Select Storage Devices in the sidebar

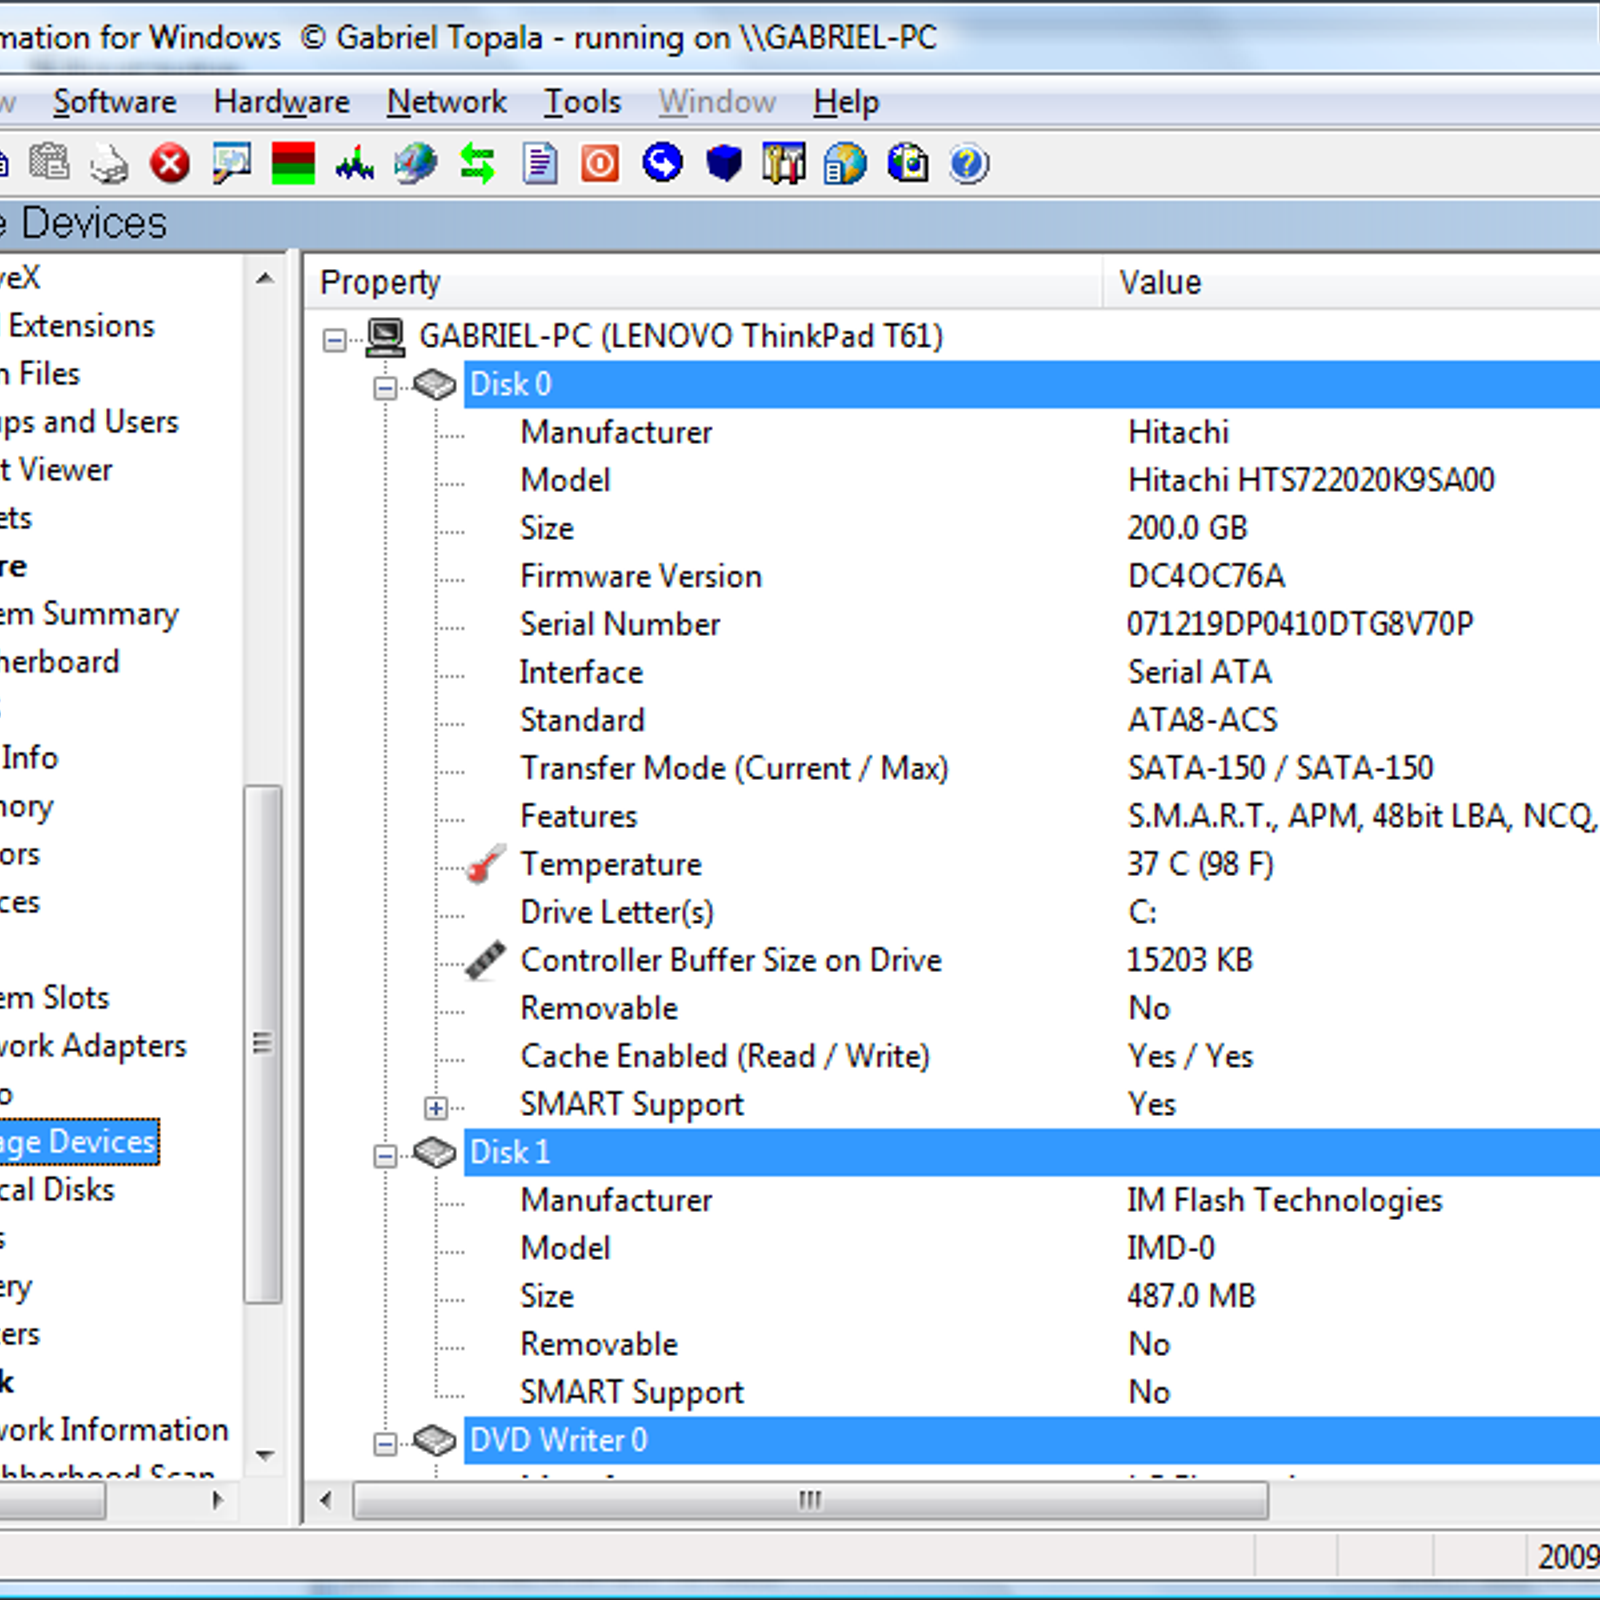tap(78, 1142)
